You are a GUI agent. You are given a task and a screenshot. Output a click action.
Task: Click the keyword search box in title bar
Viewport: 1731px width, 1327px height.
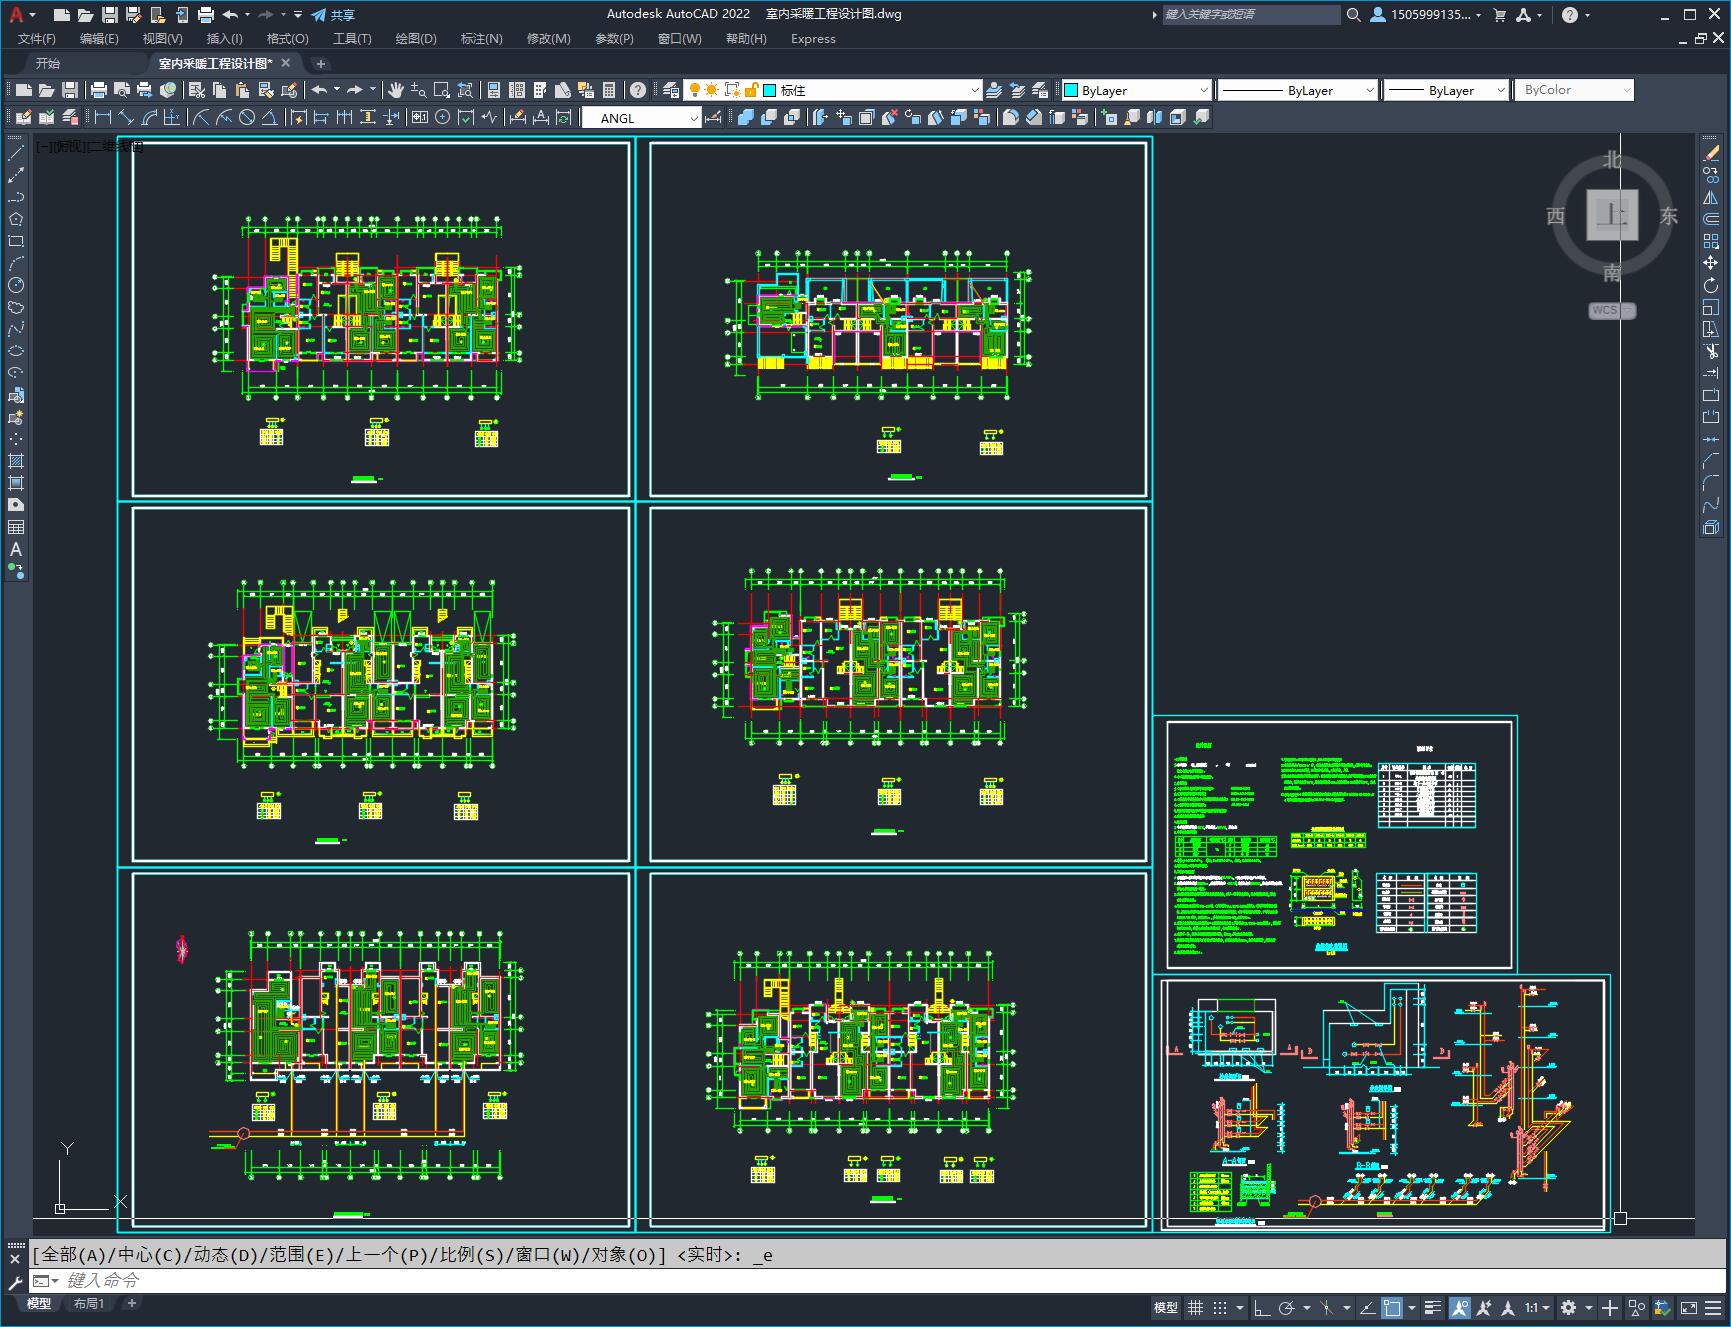click(x=1250, y=15)
